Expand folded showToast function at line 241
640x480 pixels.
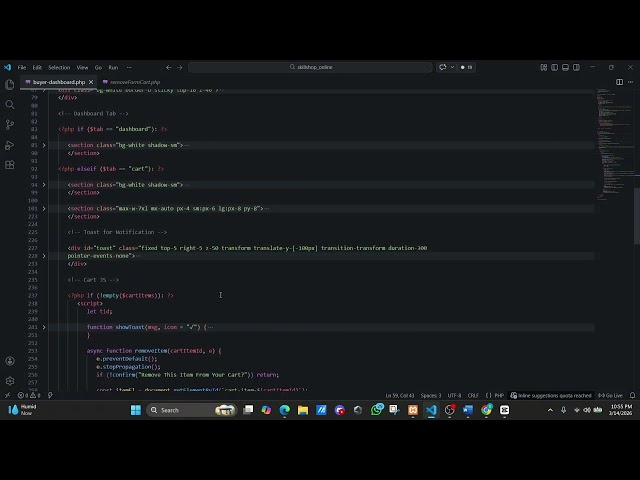coord(44,327)
